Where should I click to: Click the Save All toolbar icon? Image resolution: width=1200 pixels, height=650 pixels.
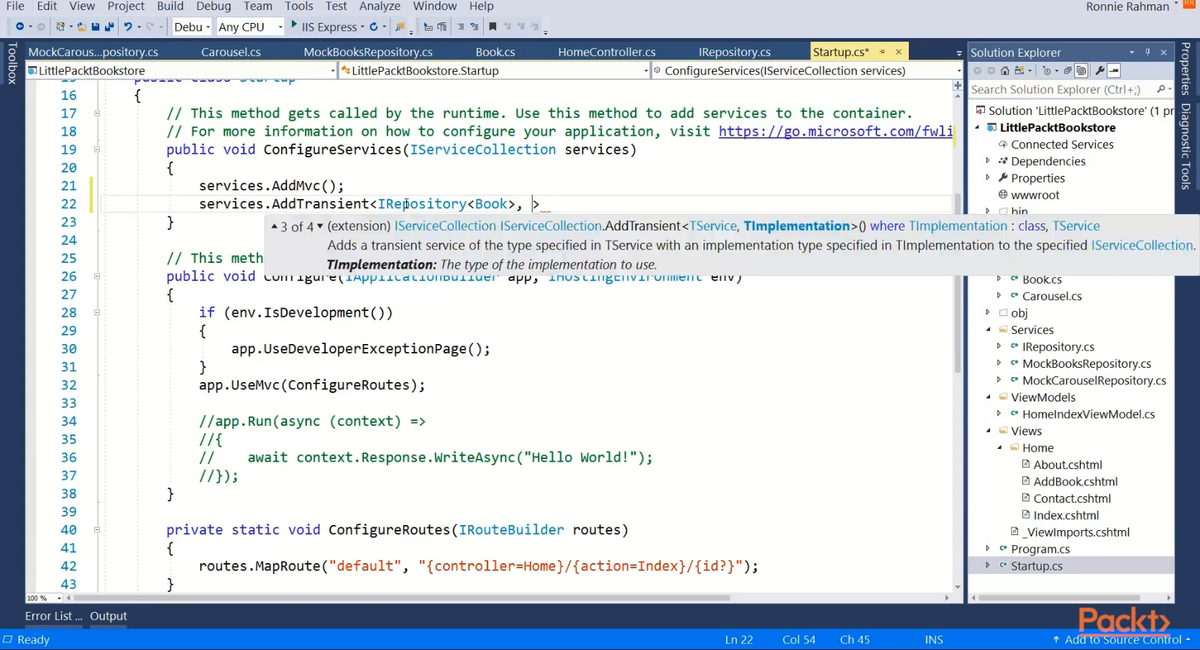point(109,27)
